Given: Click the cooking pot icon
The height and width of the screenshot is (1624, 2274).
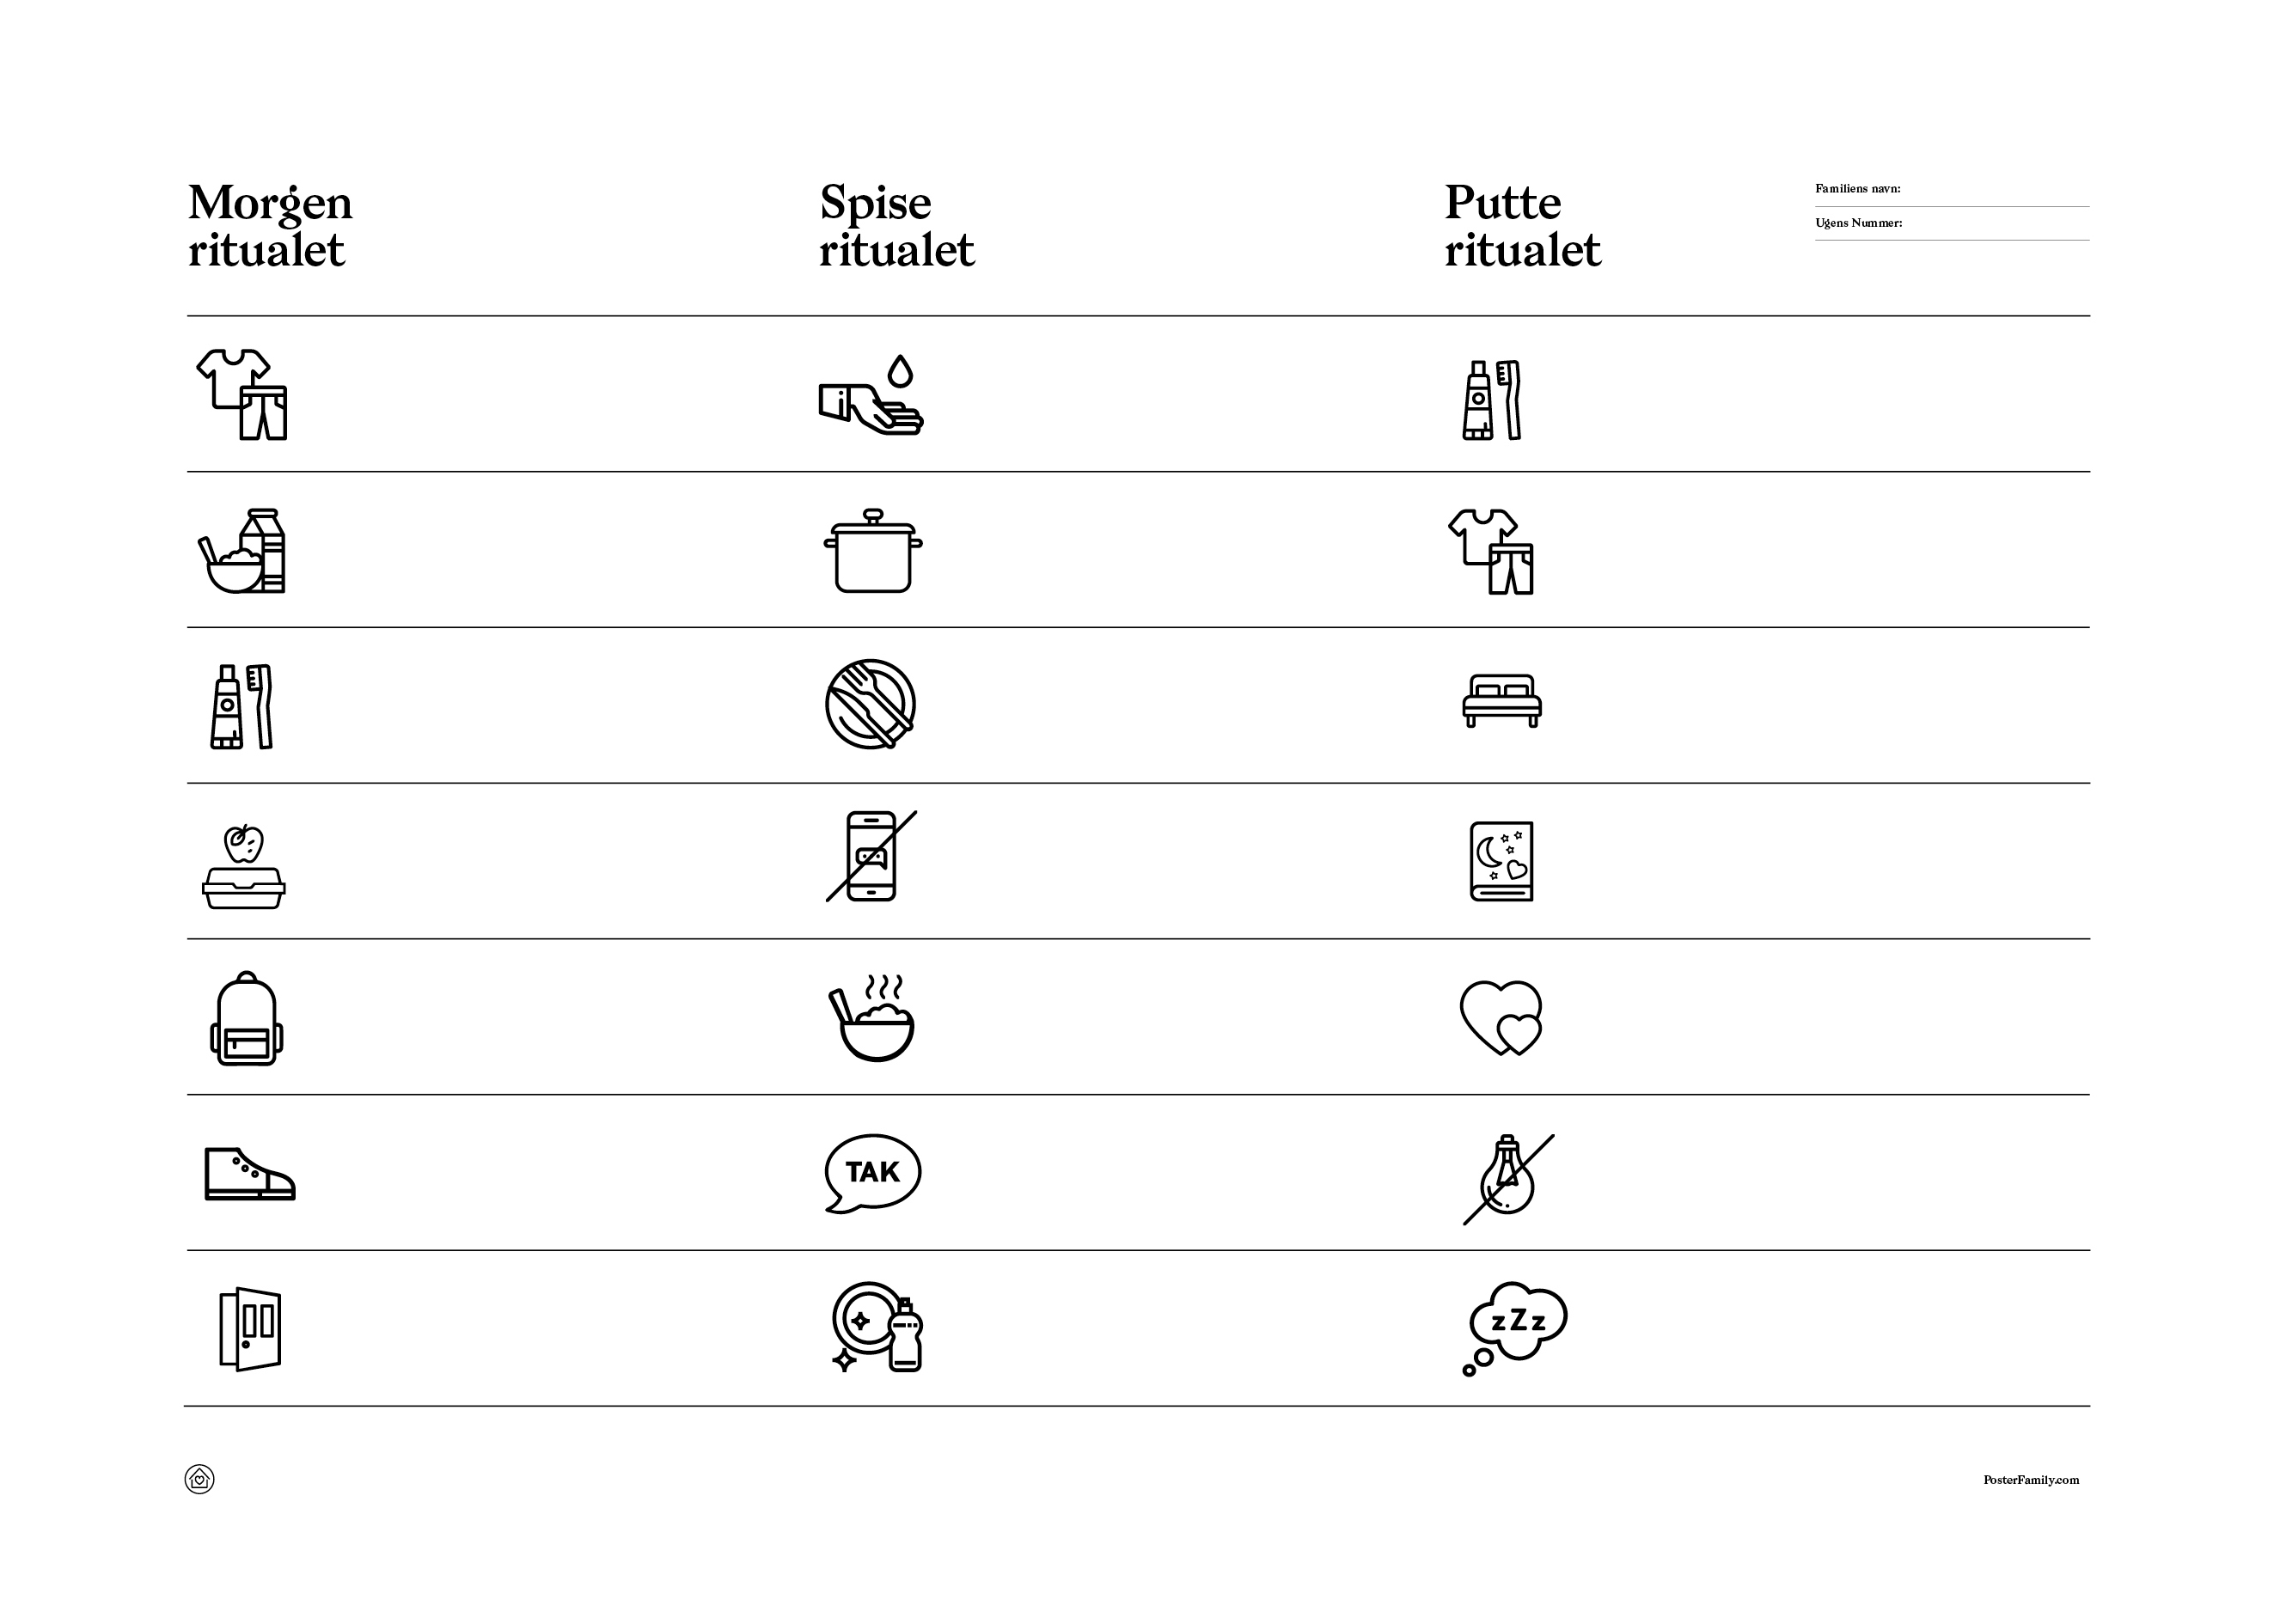Looking at the screenshot, I should coord(873,550).
